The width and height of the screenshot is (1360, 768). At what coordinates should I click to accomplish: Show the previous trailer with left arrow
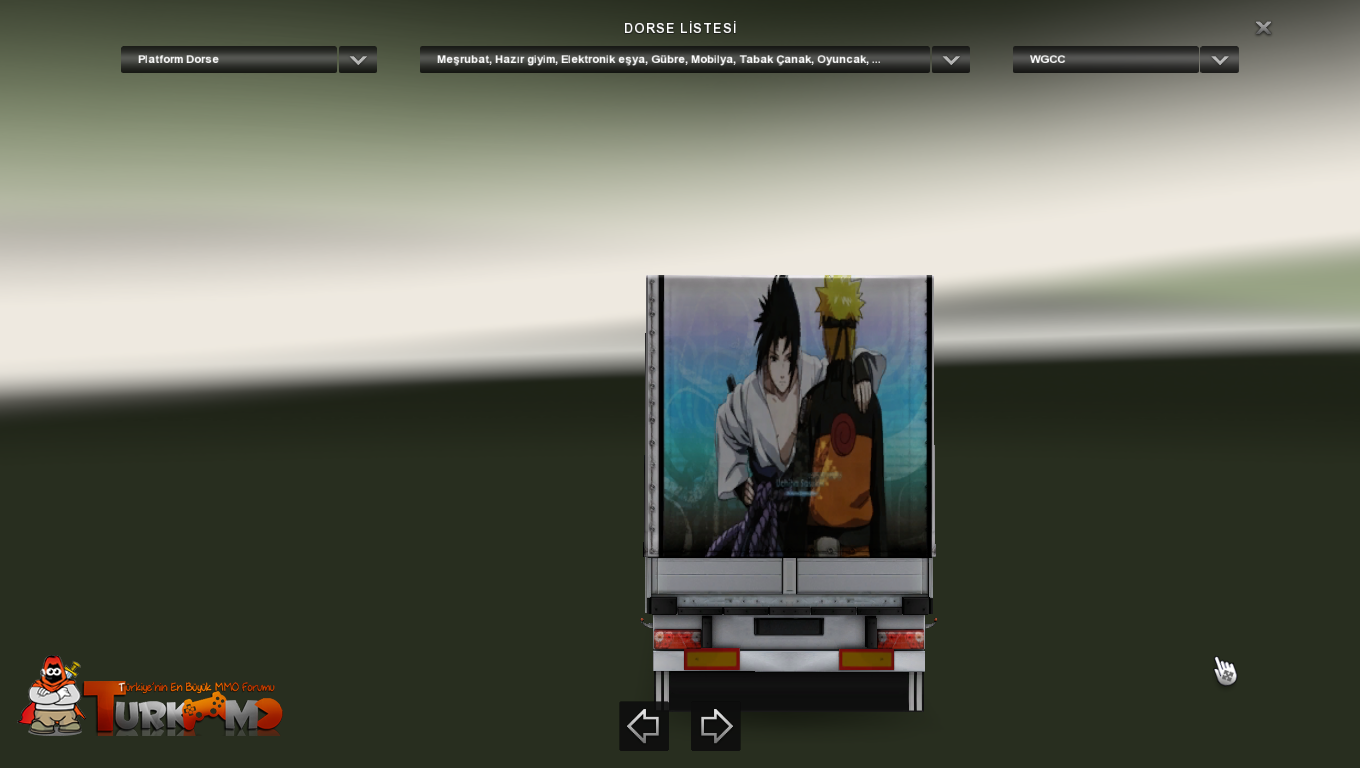coord(644,726)
